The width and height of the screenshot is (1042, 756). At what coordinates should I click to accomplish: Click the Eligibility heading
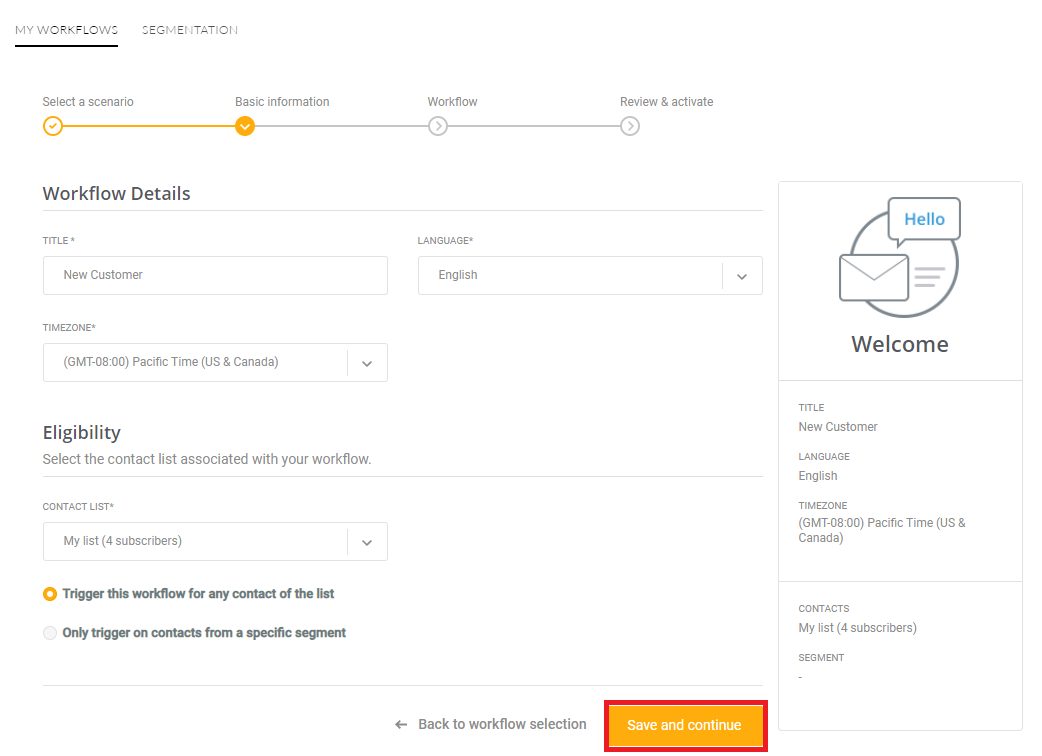82,432
